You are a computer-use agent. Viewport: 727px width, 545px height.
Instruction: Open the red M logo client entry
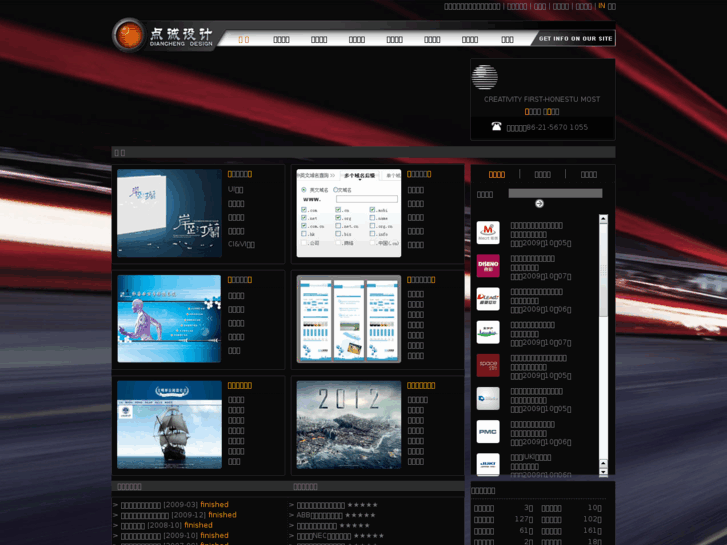click(488, 232)
